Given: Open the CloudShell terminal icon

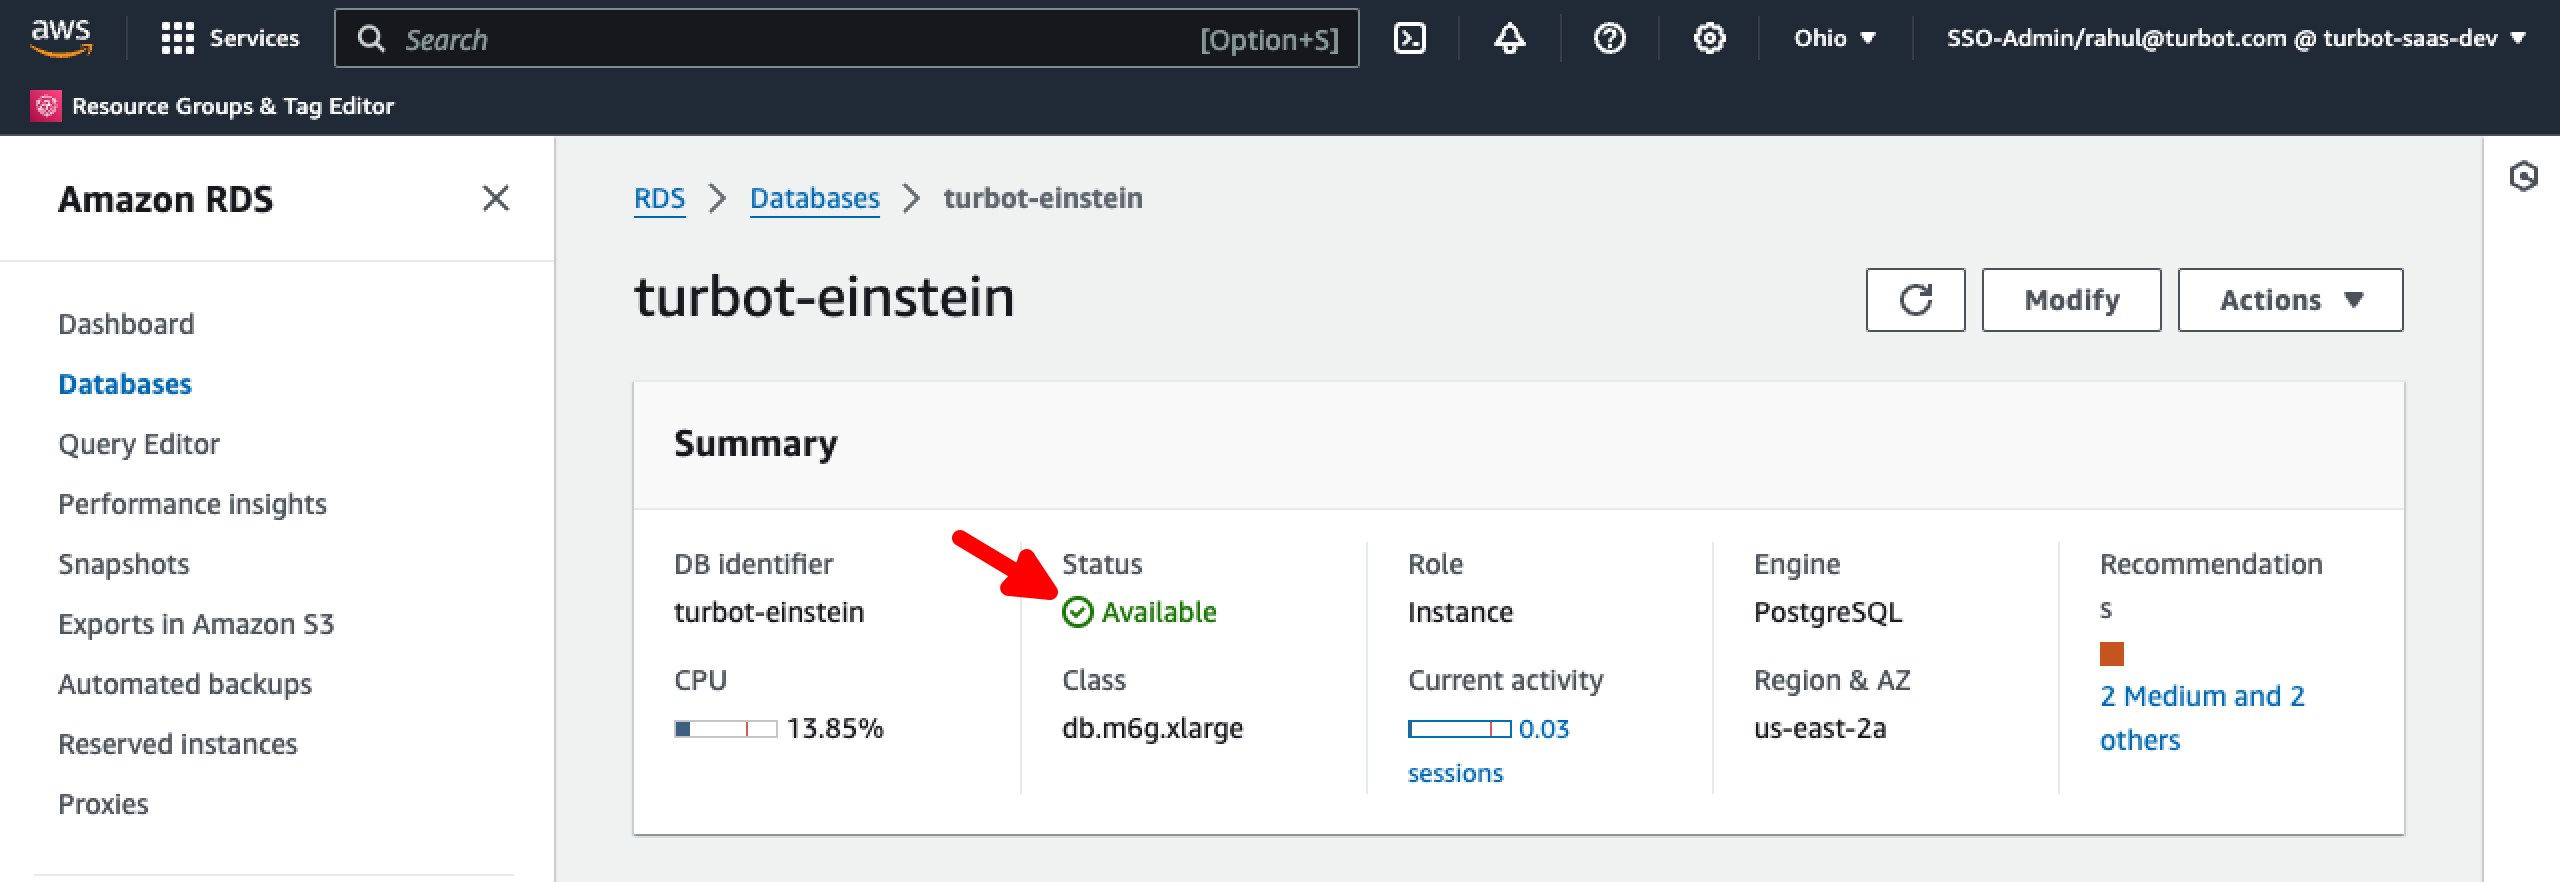Looking at the screenshot, I should click(1409, 39).
